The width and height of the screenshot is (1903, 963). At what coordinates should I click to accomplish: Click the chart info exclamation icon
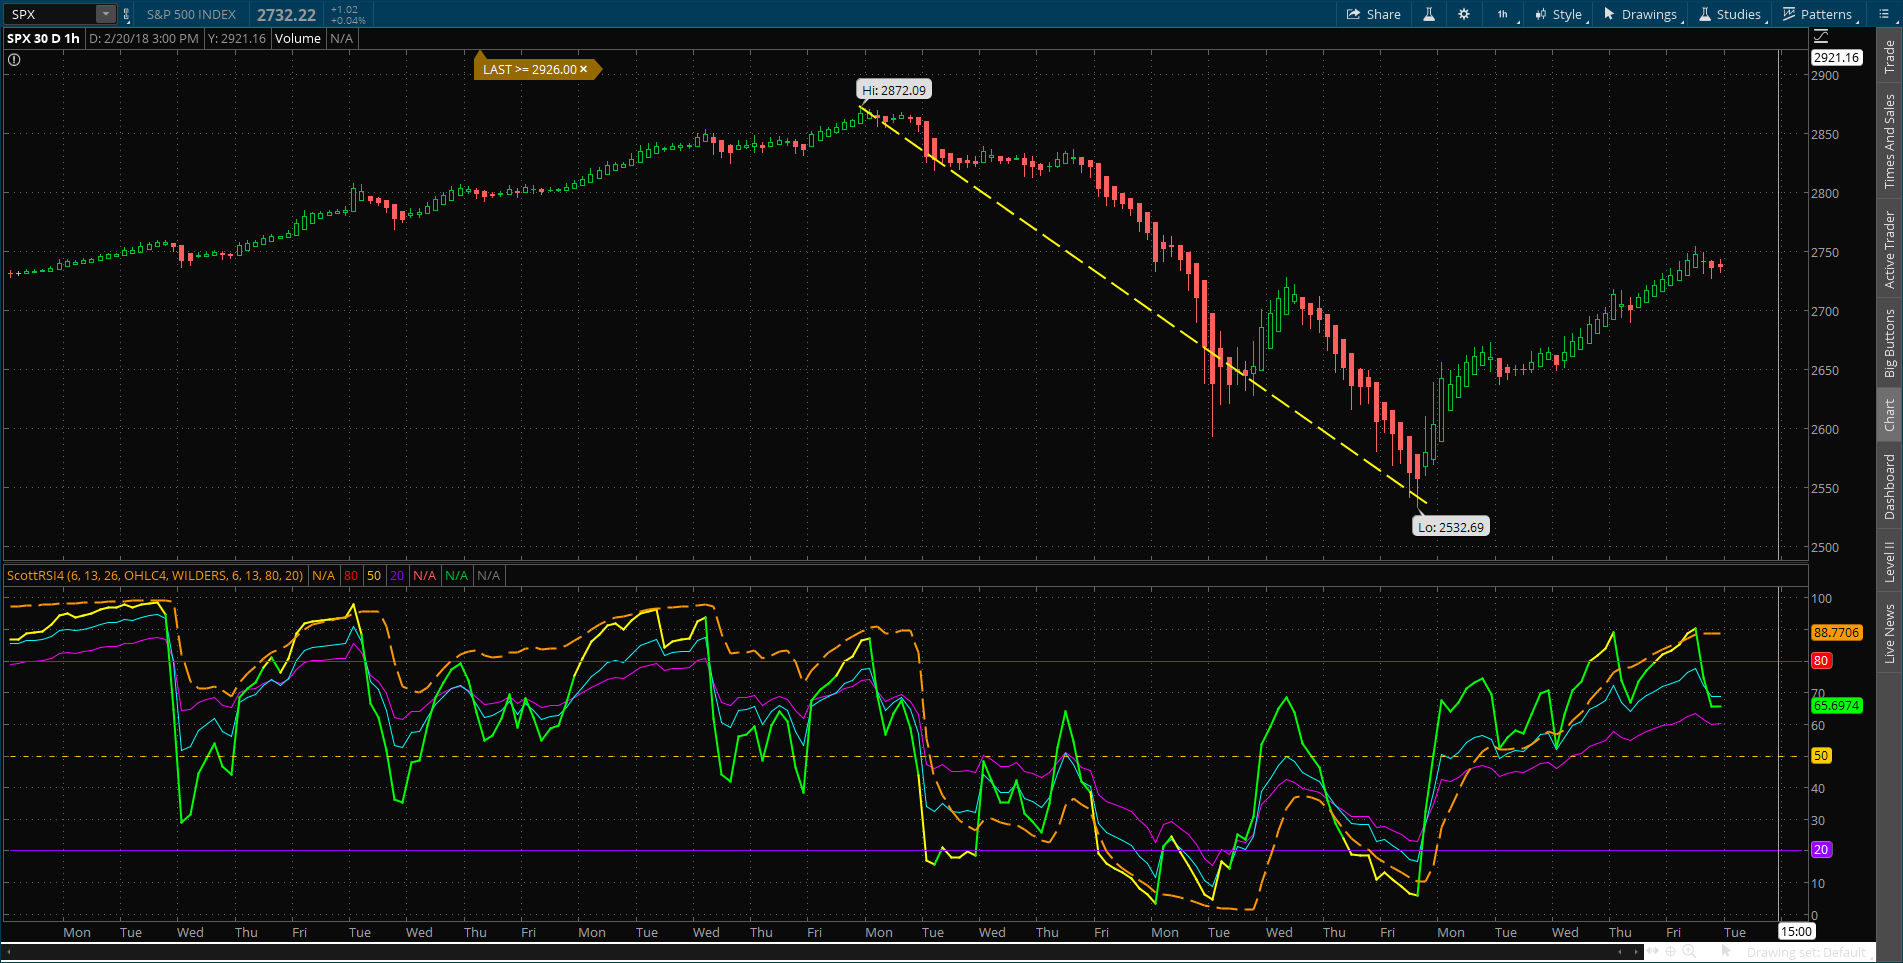click(x=14, y=59)
